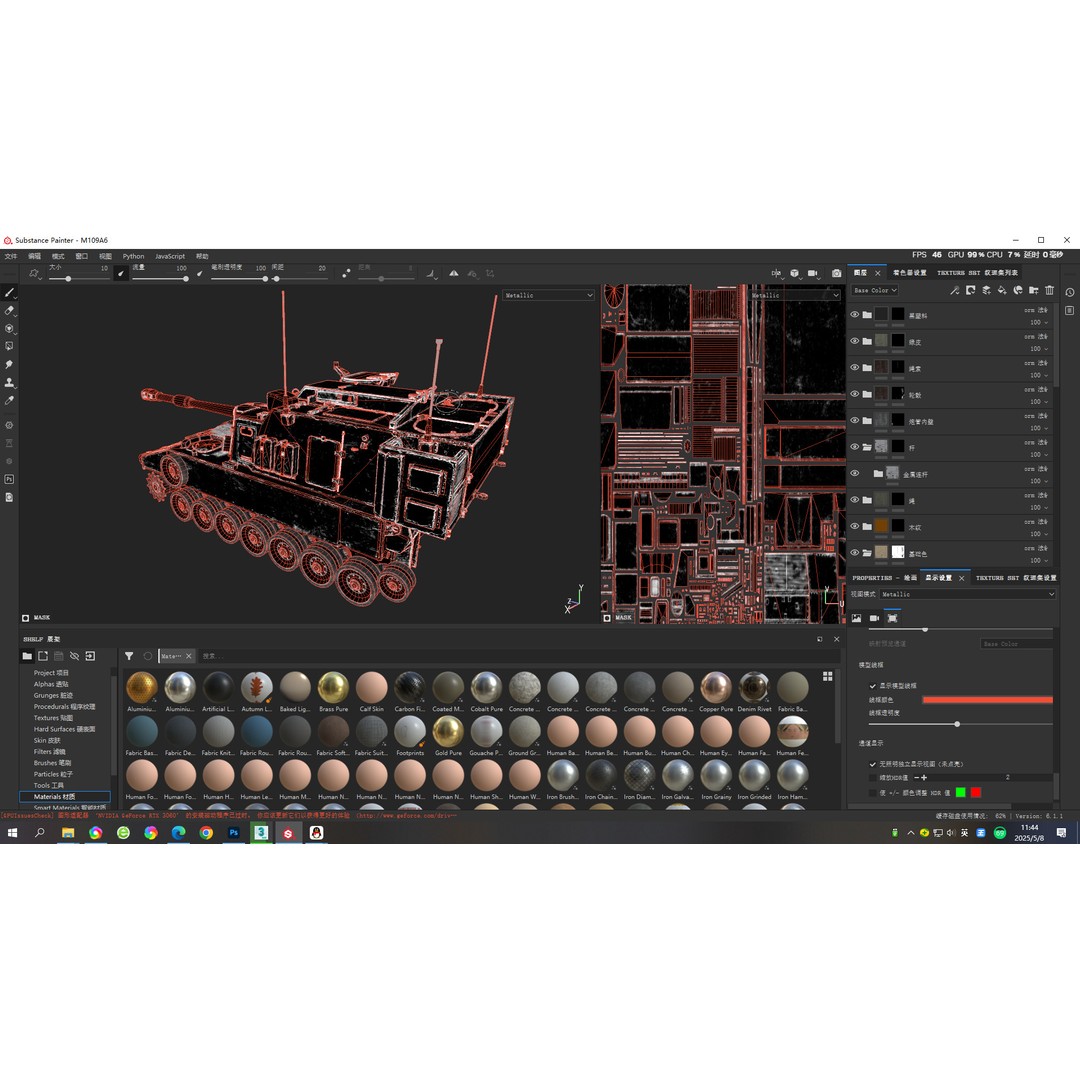Open camera settings icon in display panel
Image resolution: width=1080 pixels, height=1080 pixels.
pyautogui.click(x=875, y=619)
